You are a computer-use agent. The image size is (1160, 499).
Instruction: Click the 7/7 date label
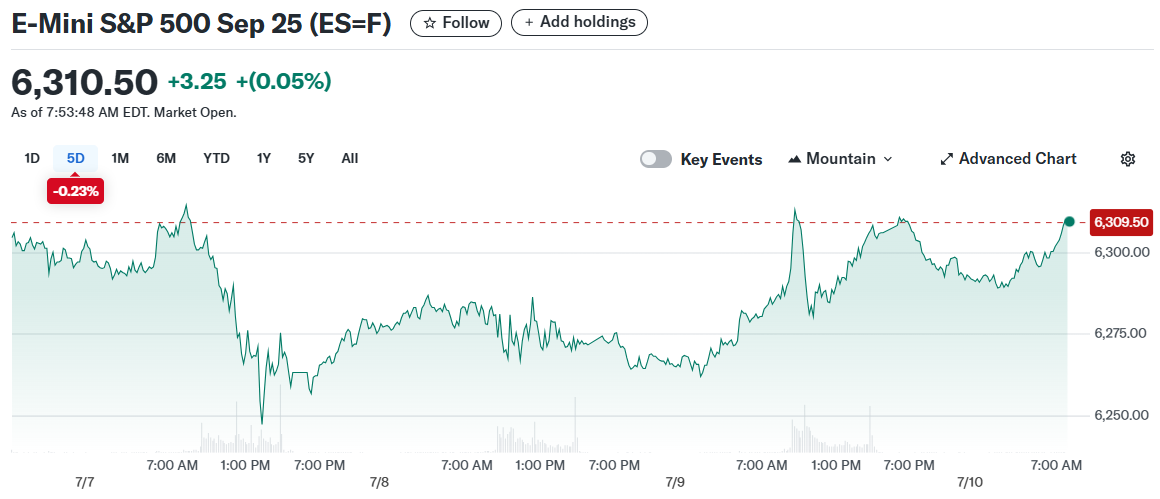[85, 483]
